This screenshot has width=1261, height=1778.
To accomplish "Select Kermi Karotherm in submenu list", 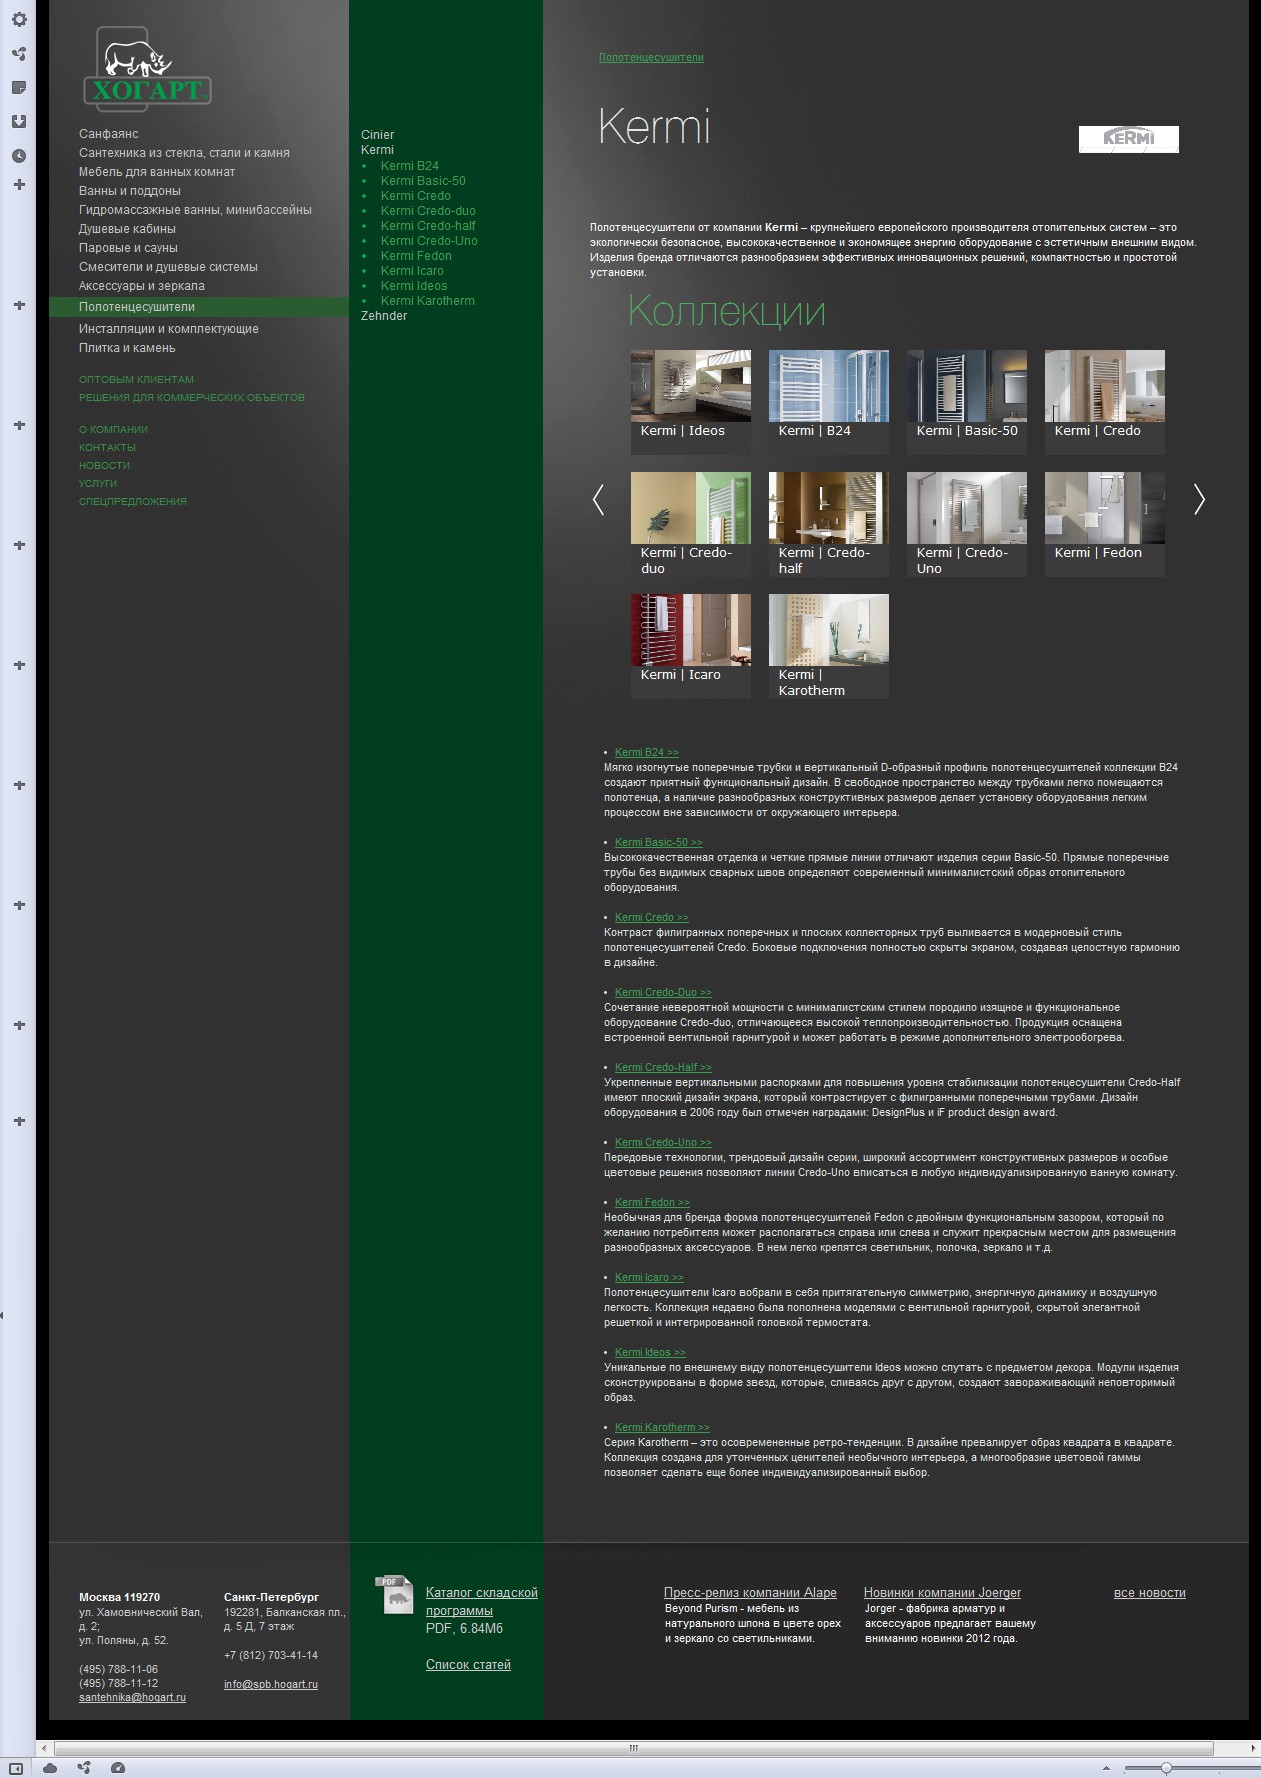I will [427, 301].
